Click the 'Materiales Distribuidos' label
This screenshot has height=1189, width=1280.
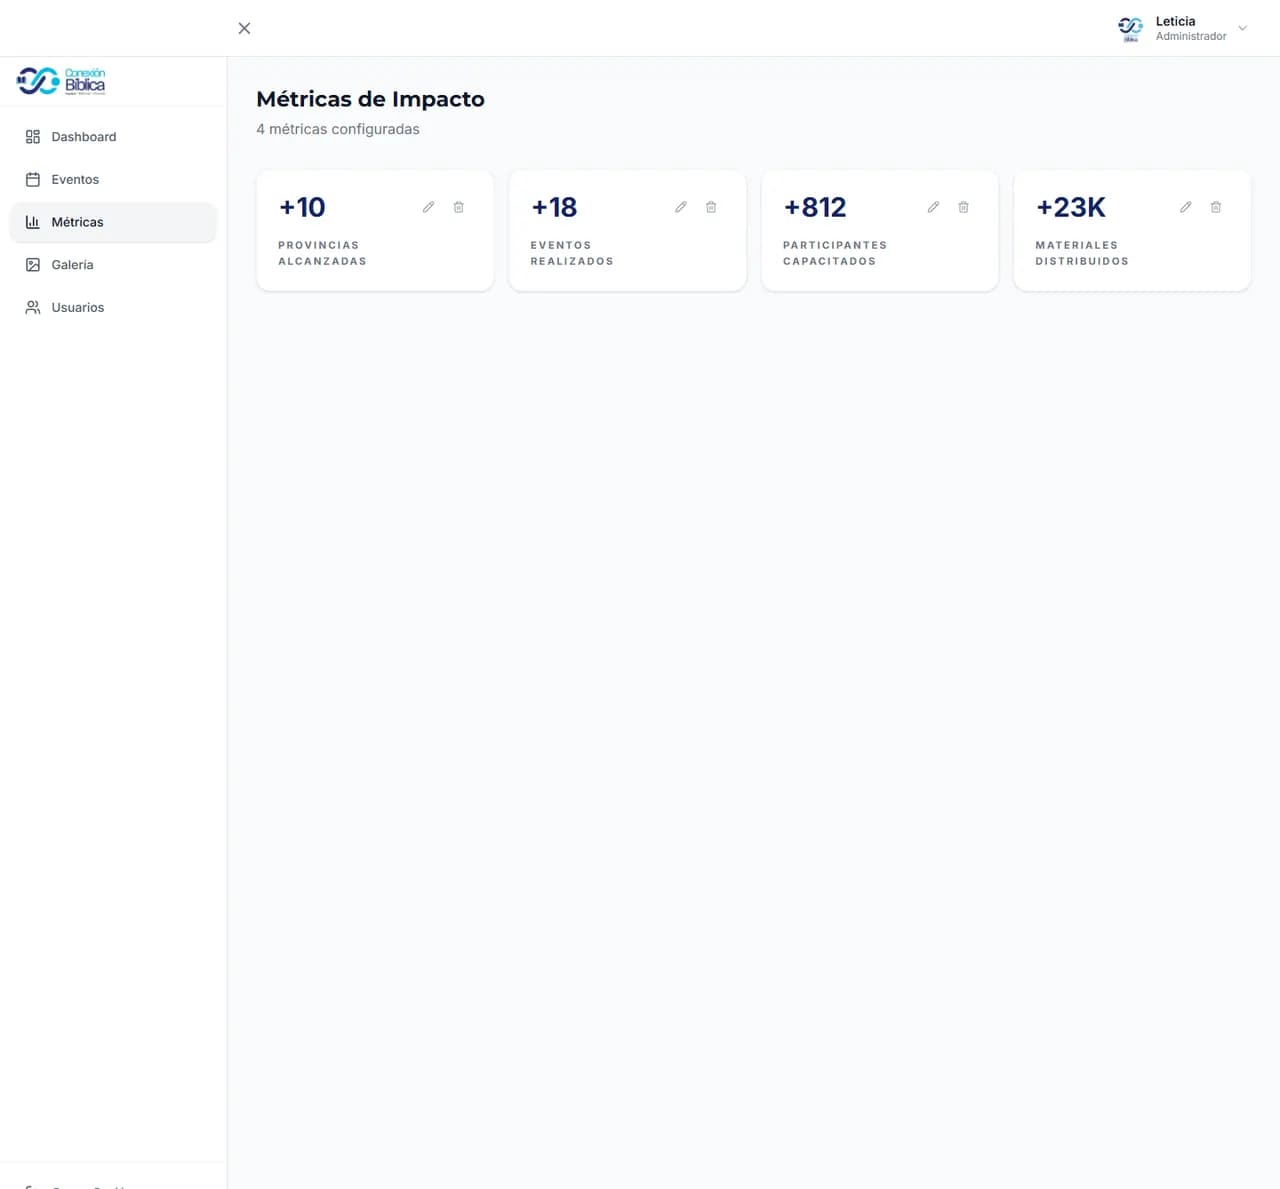(x=1082, y=253)
